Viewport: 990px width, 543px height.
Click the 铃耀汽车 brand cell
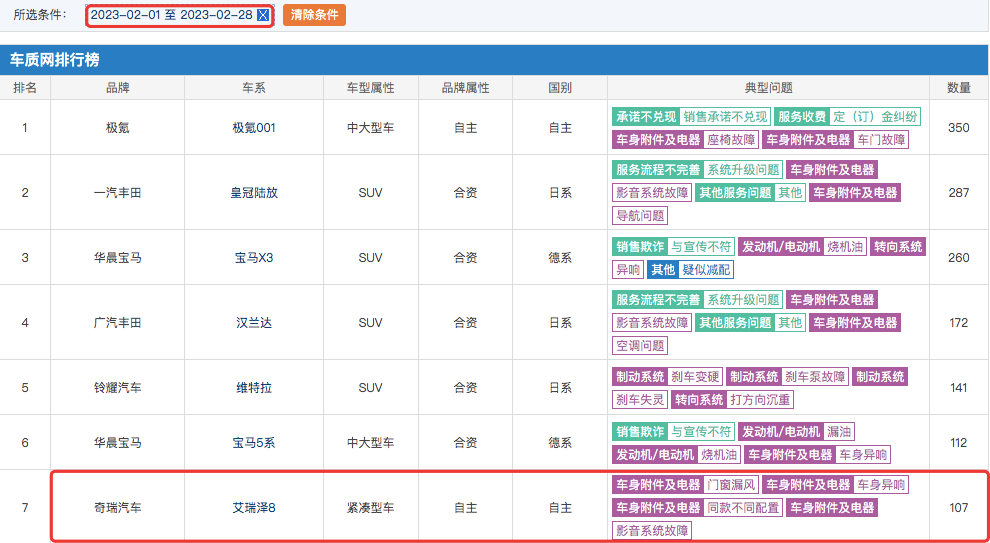coord(117,388)
